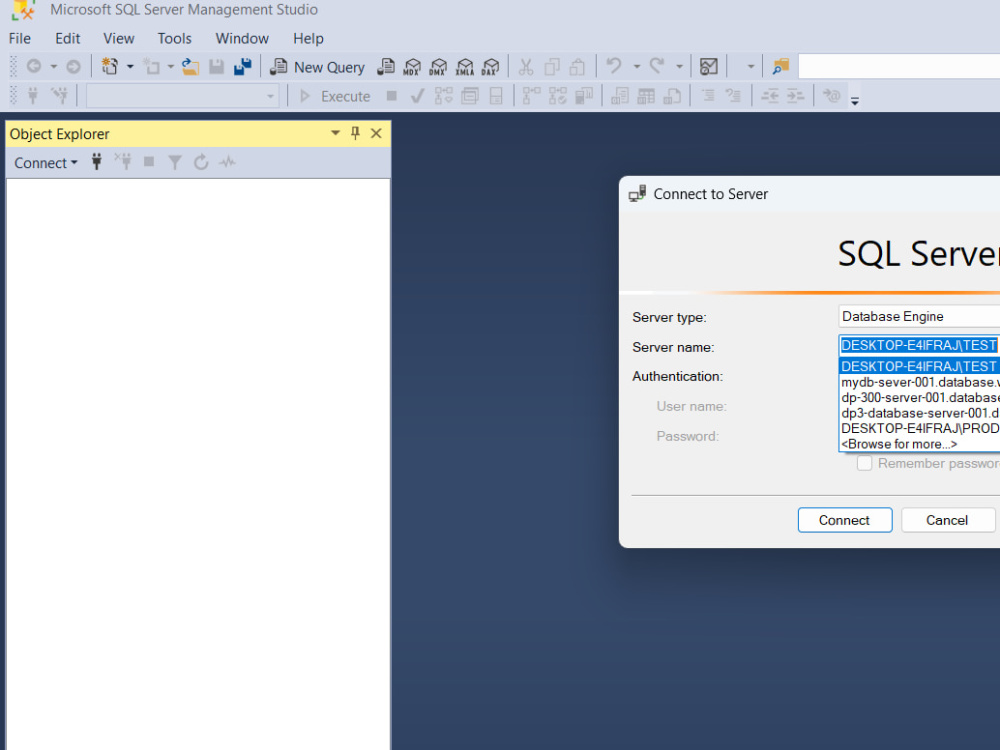Open the Connect dropdown in Object Explorer
Image resolution: width=1000 pixels, height=750 pixels.
coord(45,163)
